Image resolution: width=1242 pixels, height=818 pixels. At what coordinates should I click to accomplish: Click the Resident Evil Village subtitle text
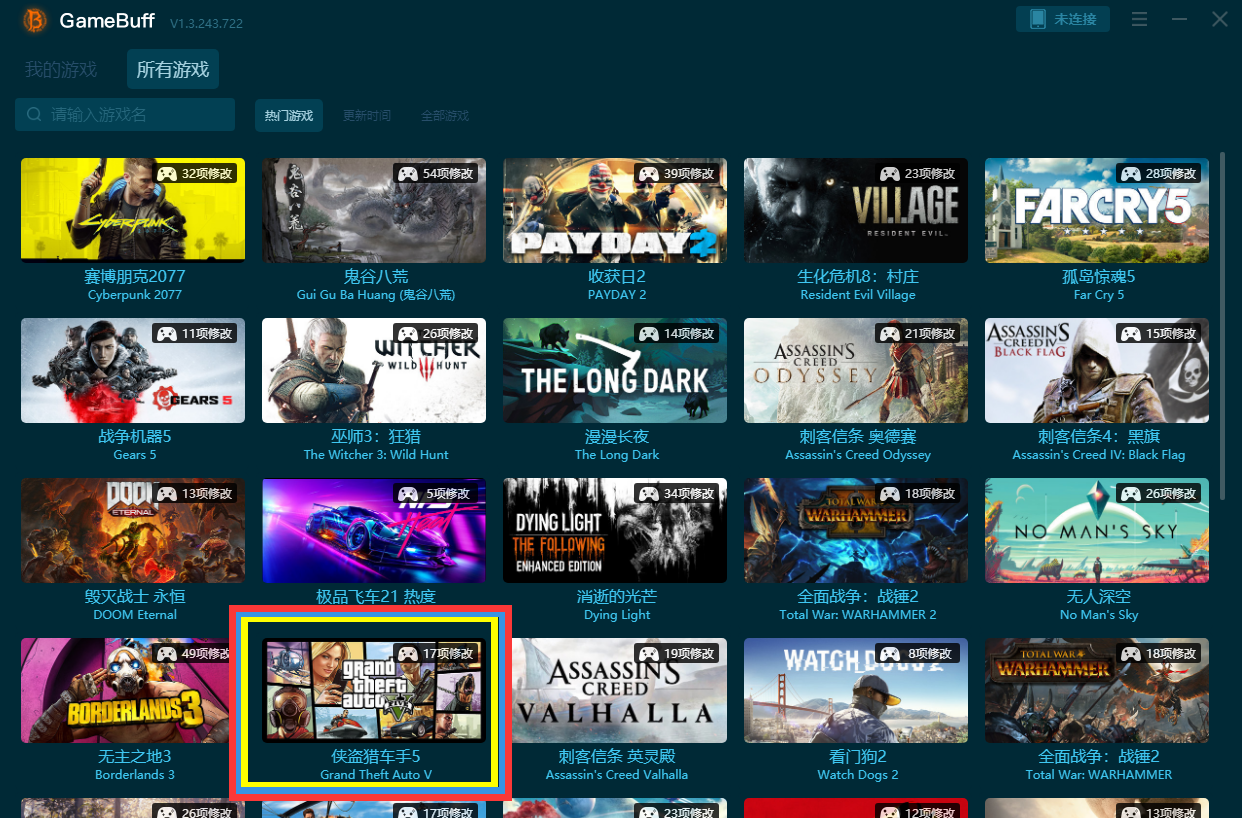pyautogui.click(x=858, y=295)
